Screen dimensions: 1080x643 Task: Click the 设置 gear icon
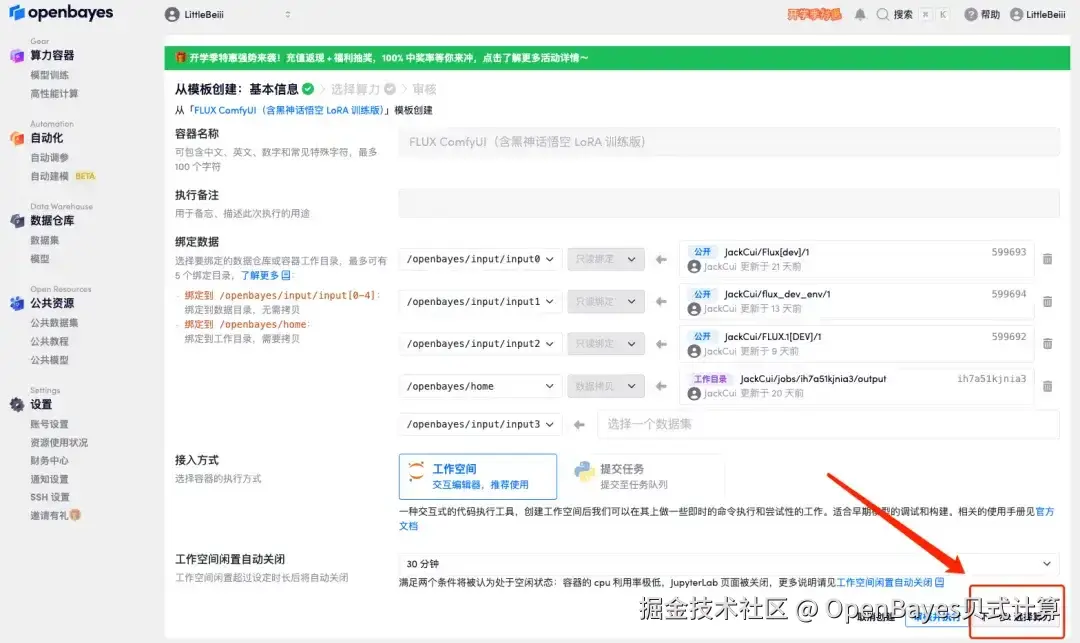(17, 405)
